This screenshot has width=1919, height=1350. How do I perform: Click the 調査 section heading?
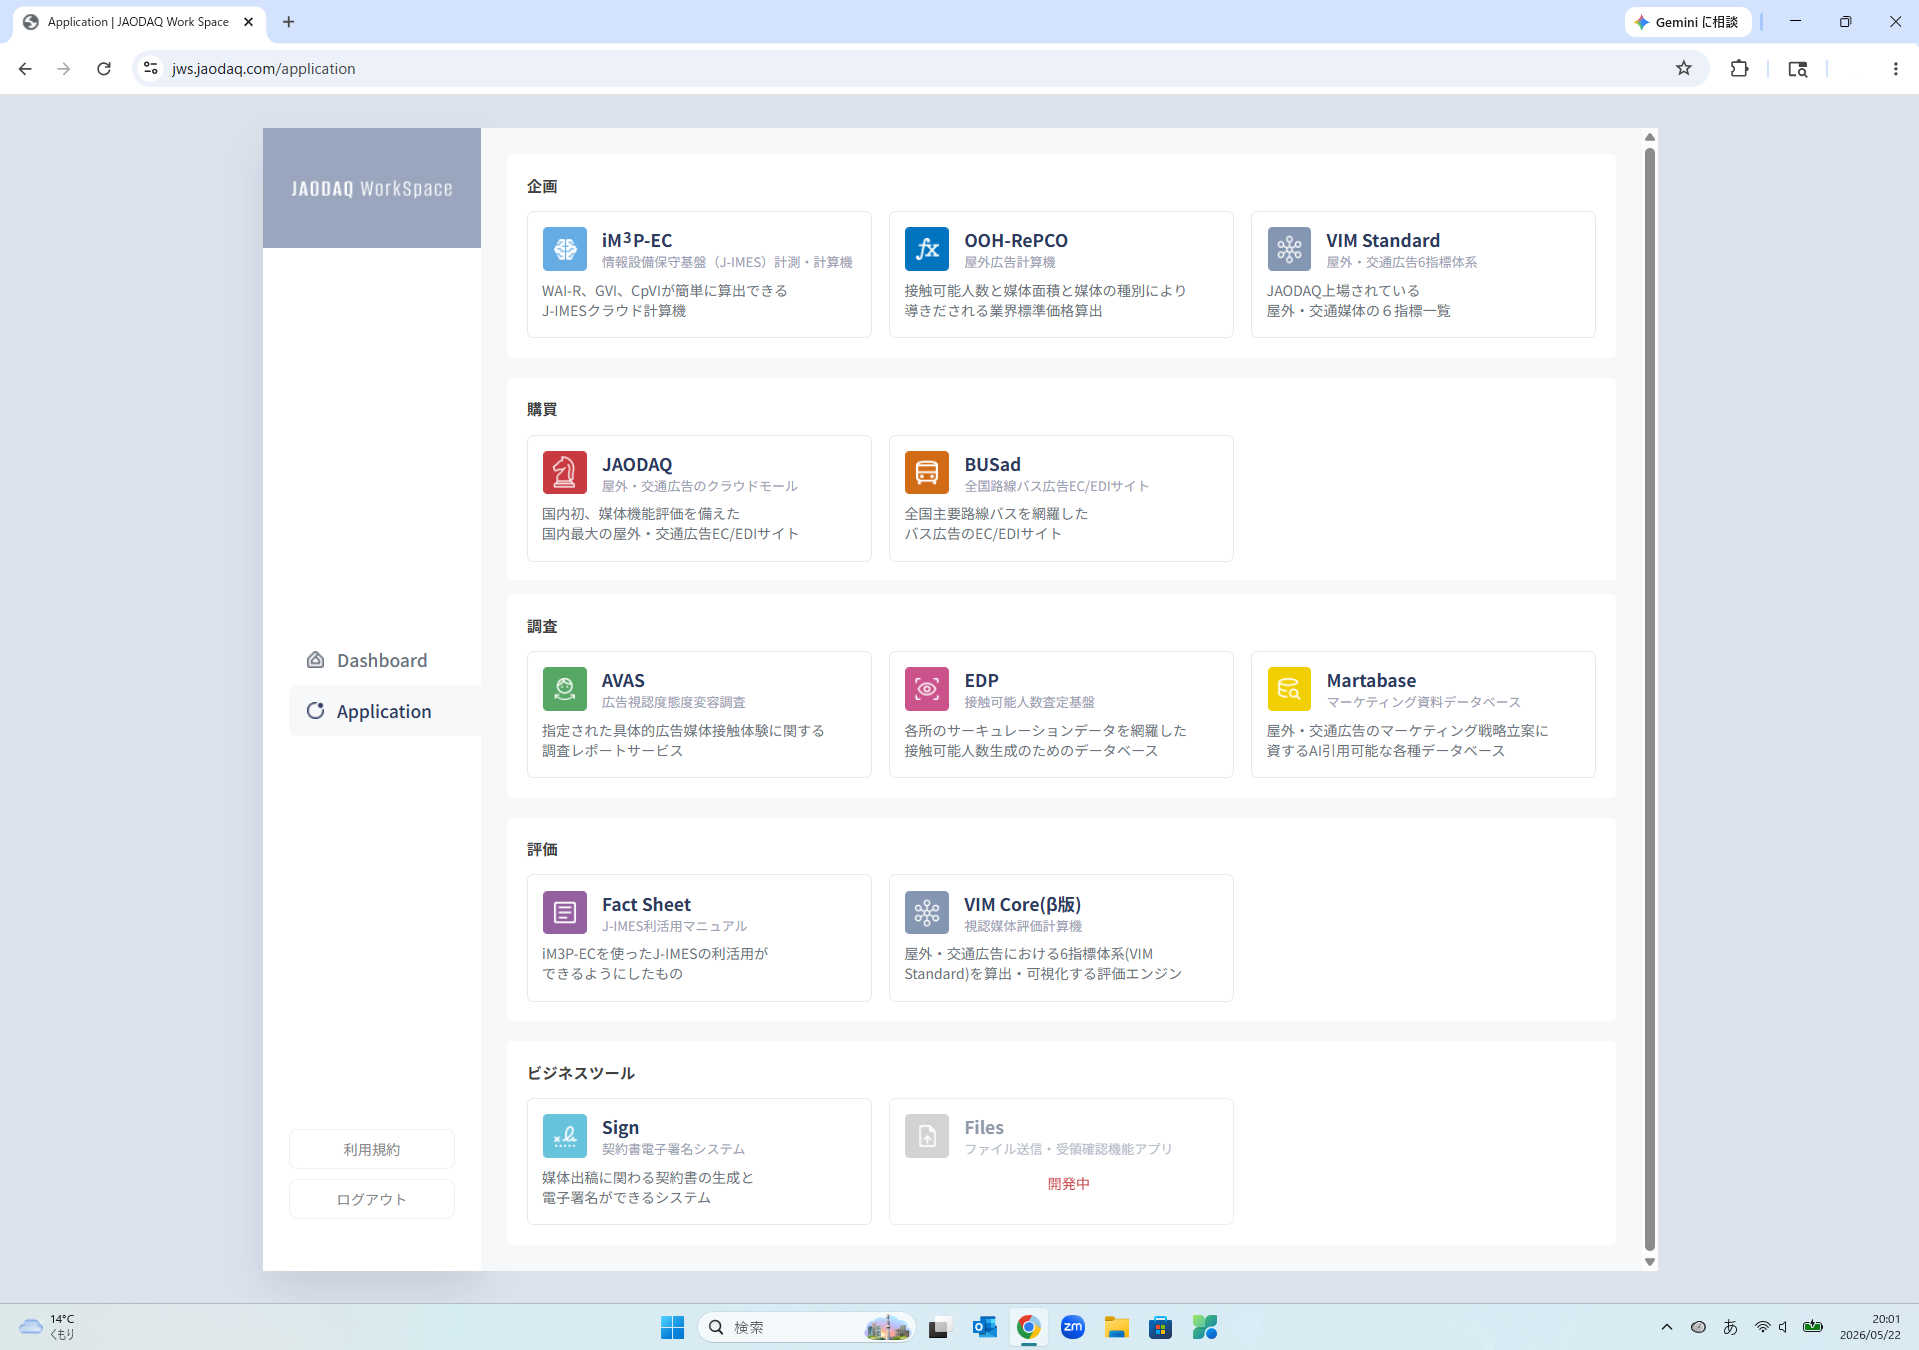542,626
